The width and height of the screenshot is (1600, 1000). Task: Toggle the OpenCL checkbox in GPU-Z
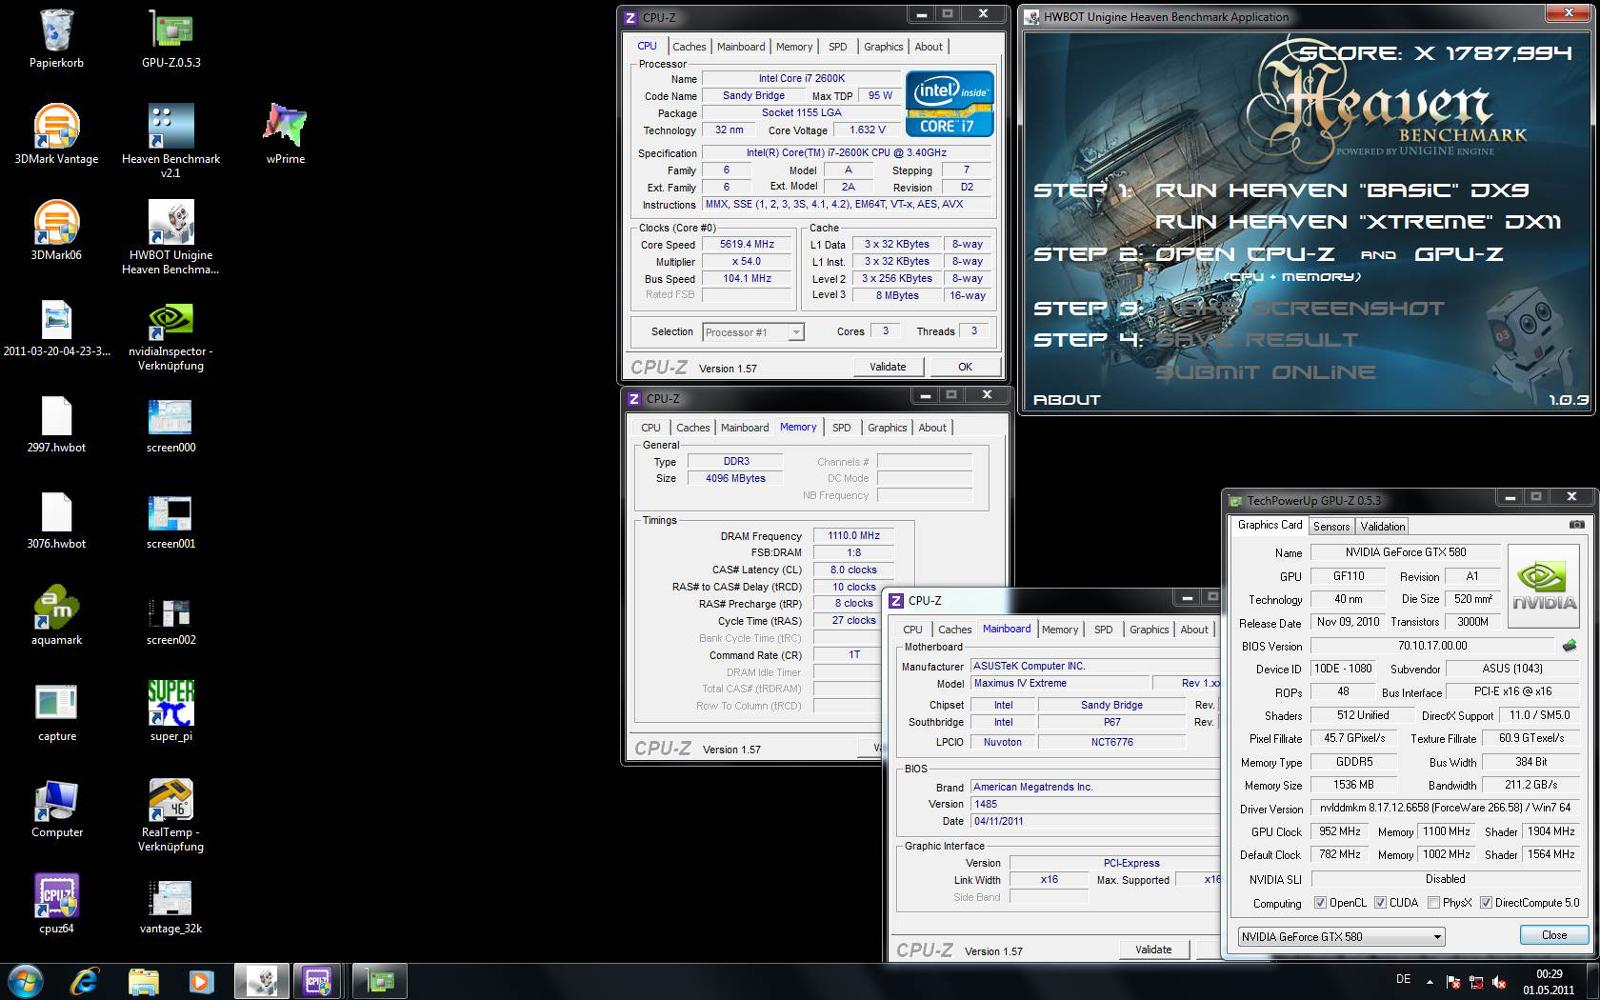1320,903
